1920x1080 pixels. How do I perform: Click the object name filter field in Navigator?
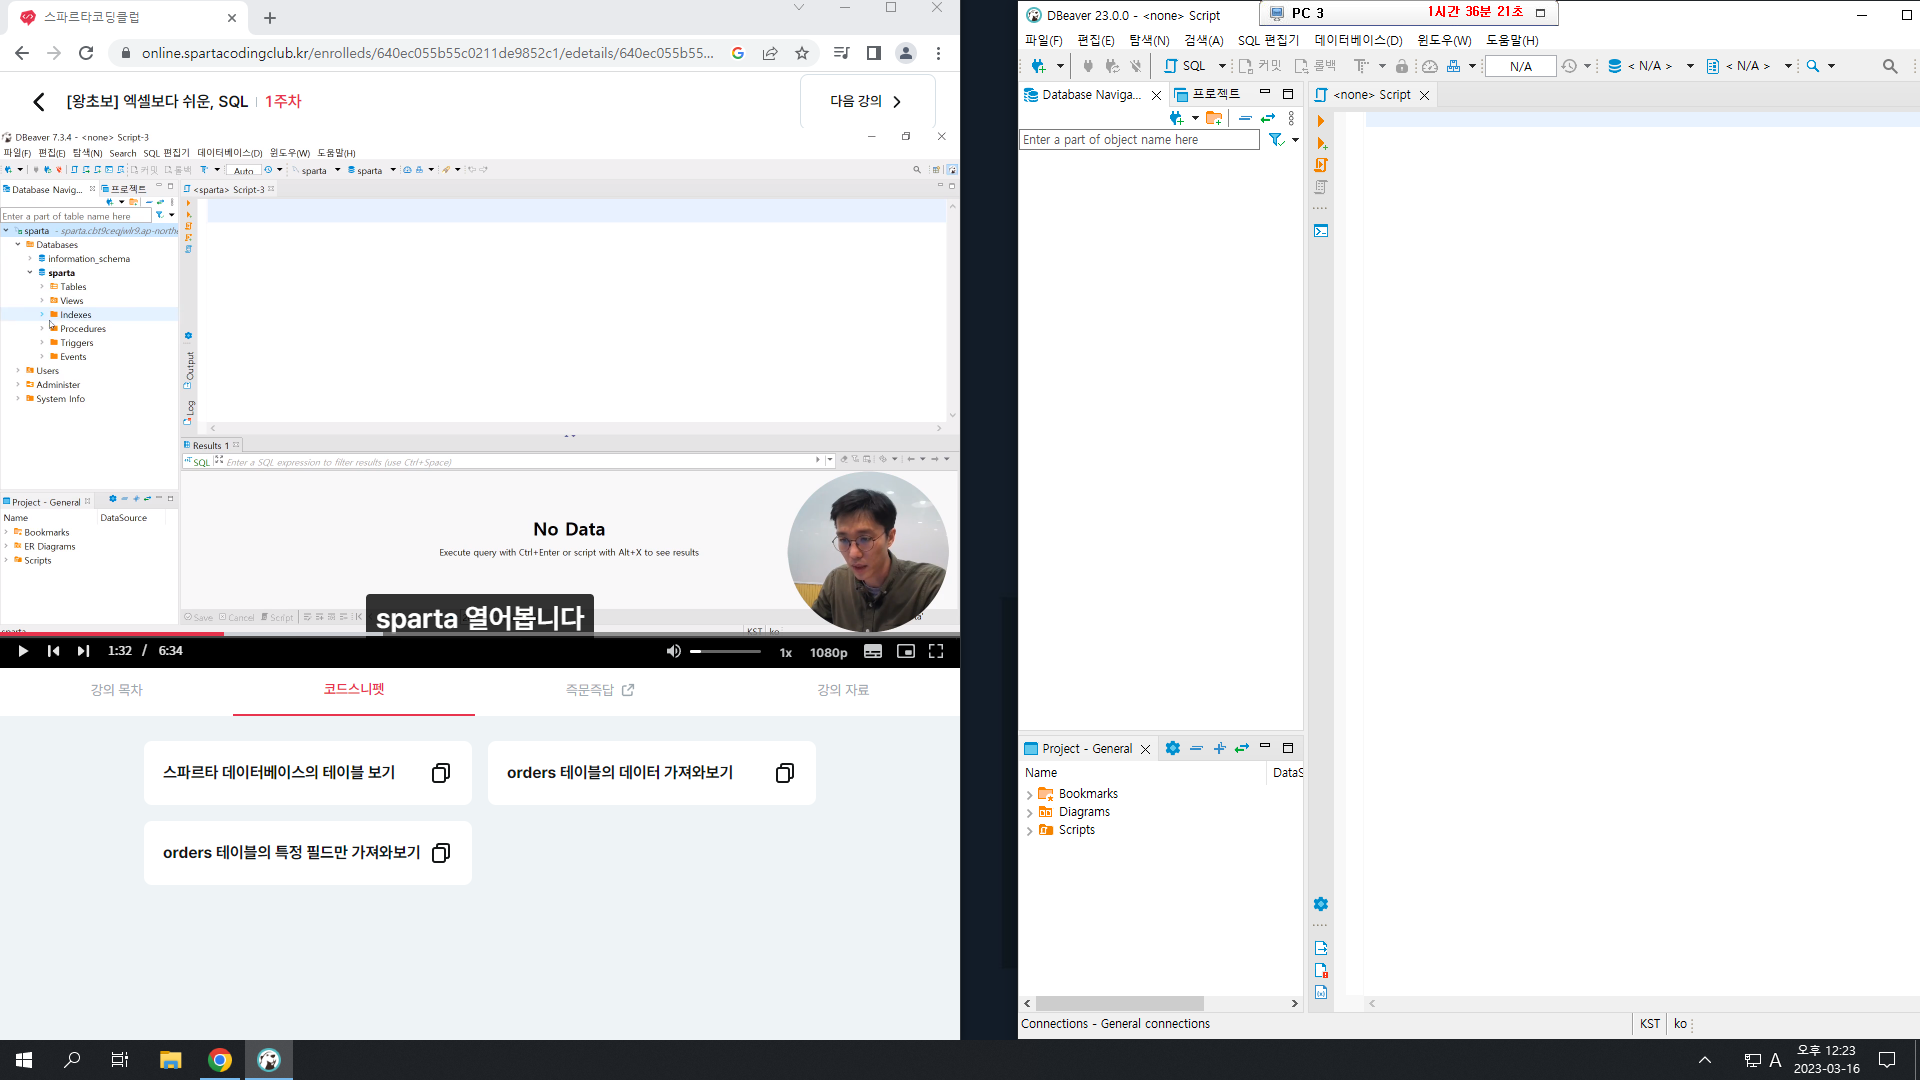tap(1139, 140)
